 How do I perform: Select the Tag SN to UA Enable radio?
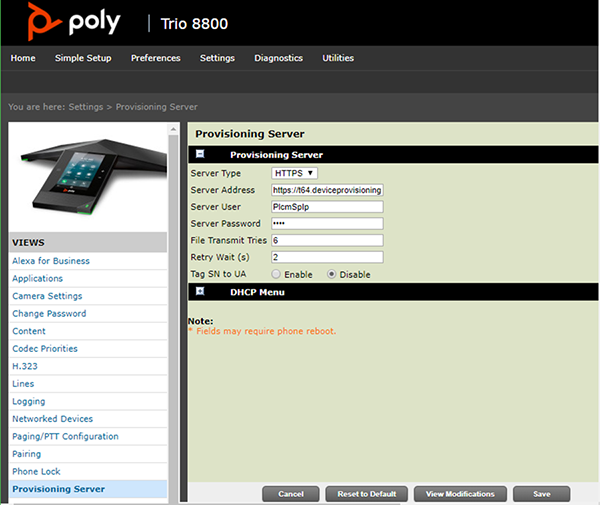[x=276, y=274]
